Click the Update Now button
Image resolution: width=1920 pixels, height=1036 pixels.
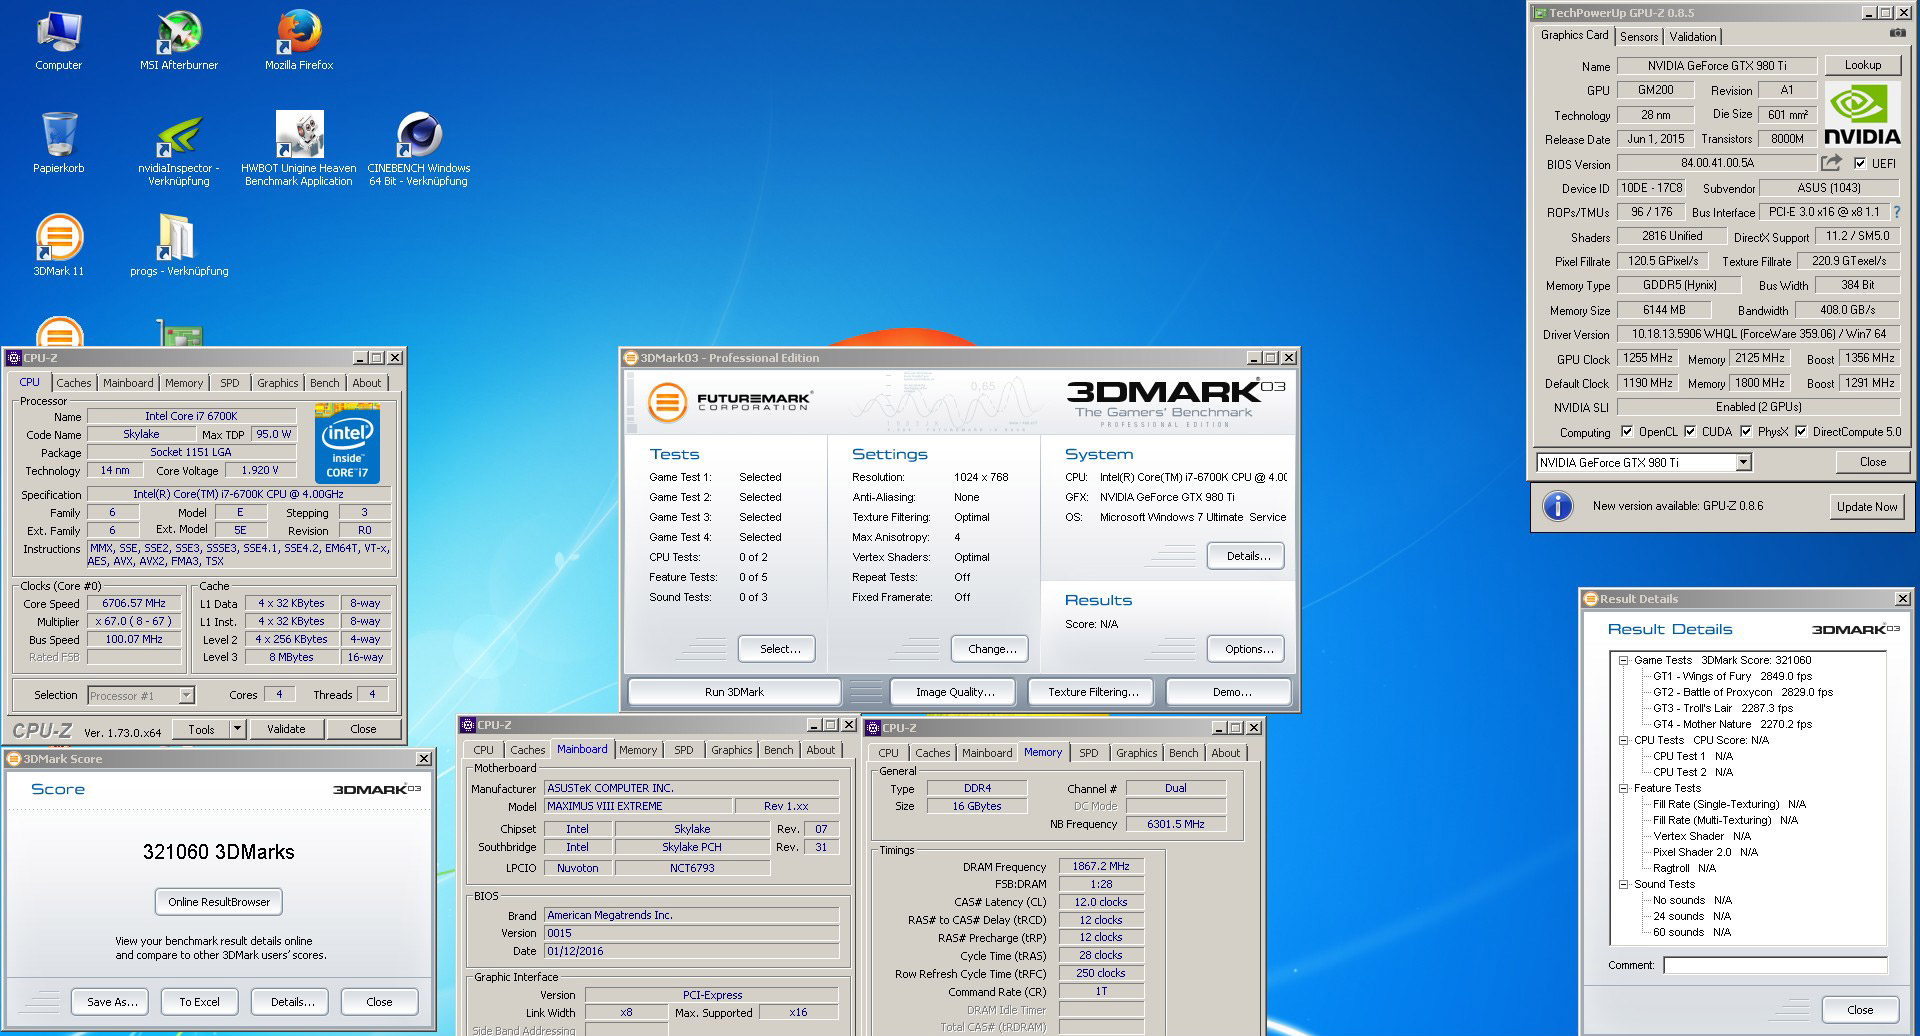1866,507
